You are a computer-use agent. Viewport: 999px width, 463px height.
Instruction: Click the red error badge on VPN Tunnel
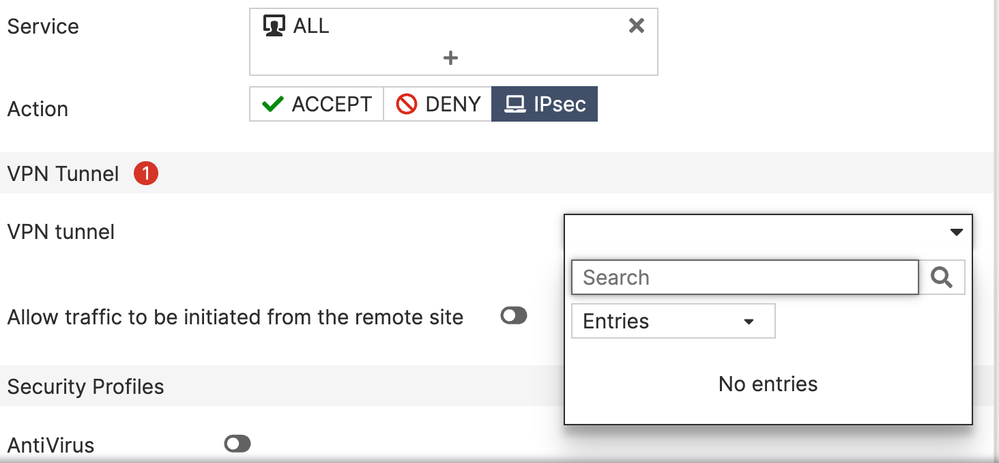(146, 174)
